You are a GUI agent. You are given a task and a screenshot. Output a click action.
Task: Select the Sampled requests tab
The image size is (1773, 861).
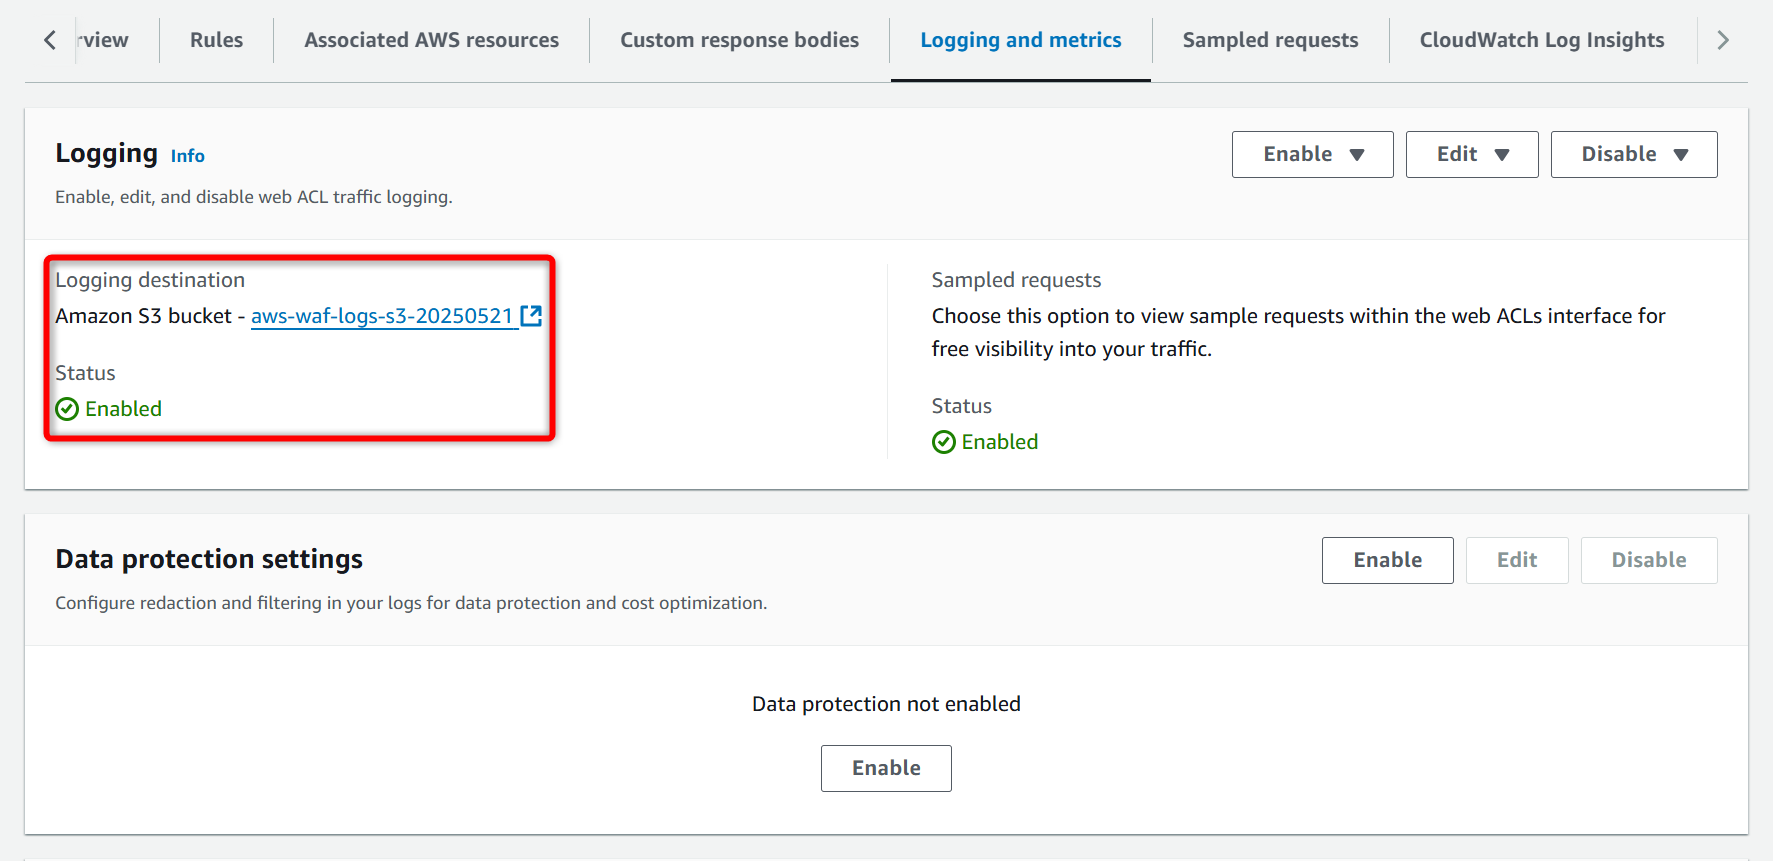pos(1270,40)
